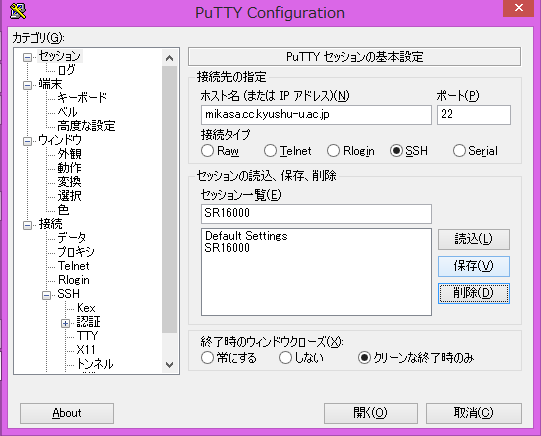Select Default Settings in session list
The image size is (541, 436).
pyautogui.click(x=246, y=236)
